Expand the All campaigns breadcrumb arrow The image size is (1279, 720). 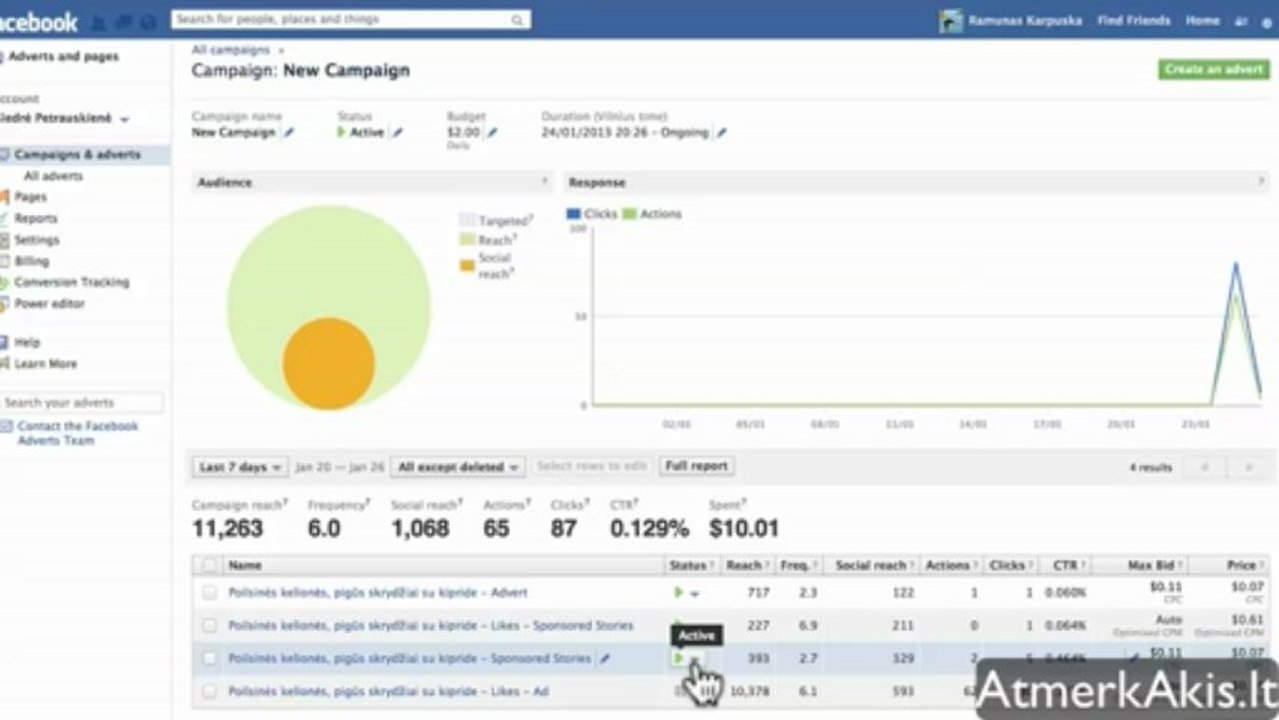click(x=281, y=50)
